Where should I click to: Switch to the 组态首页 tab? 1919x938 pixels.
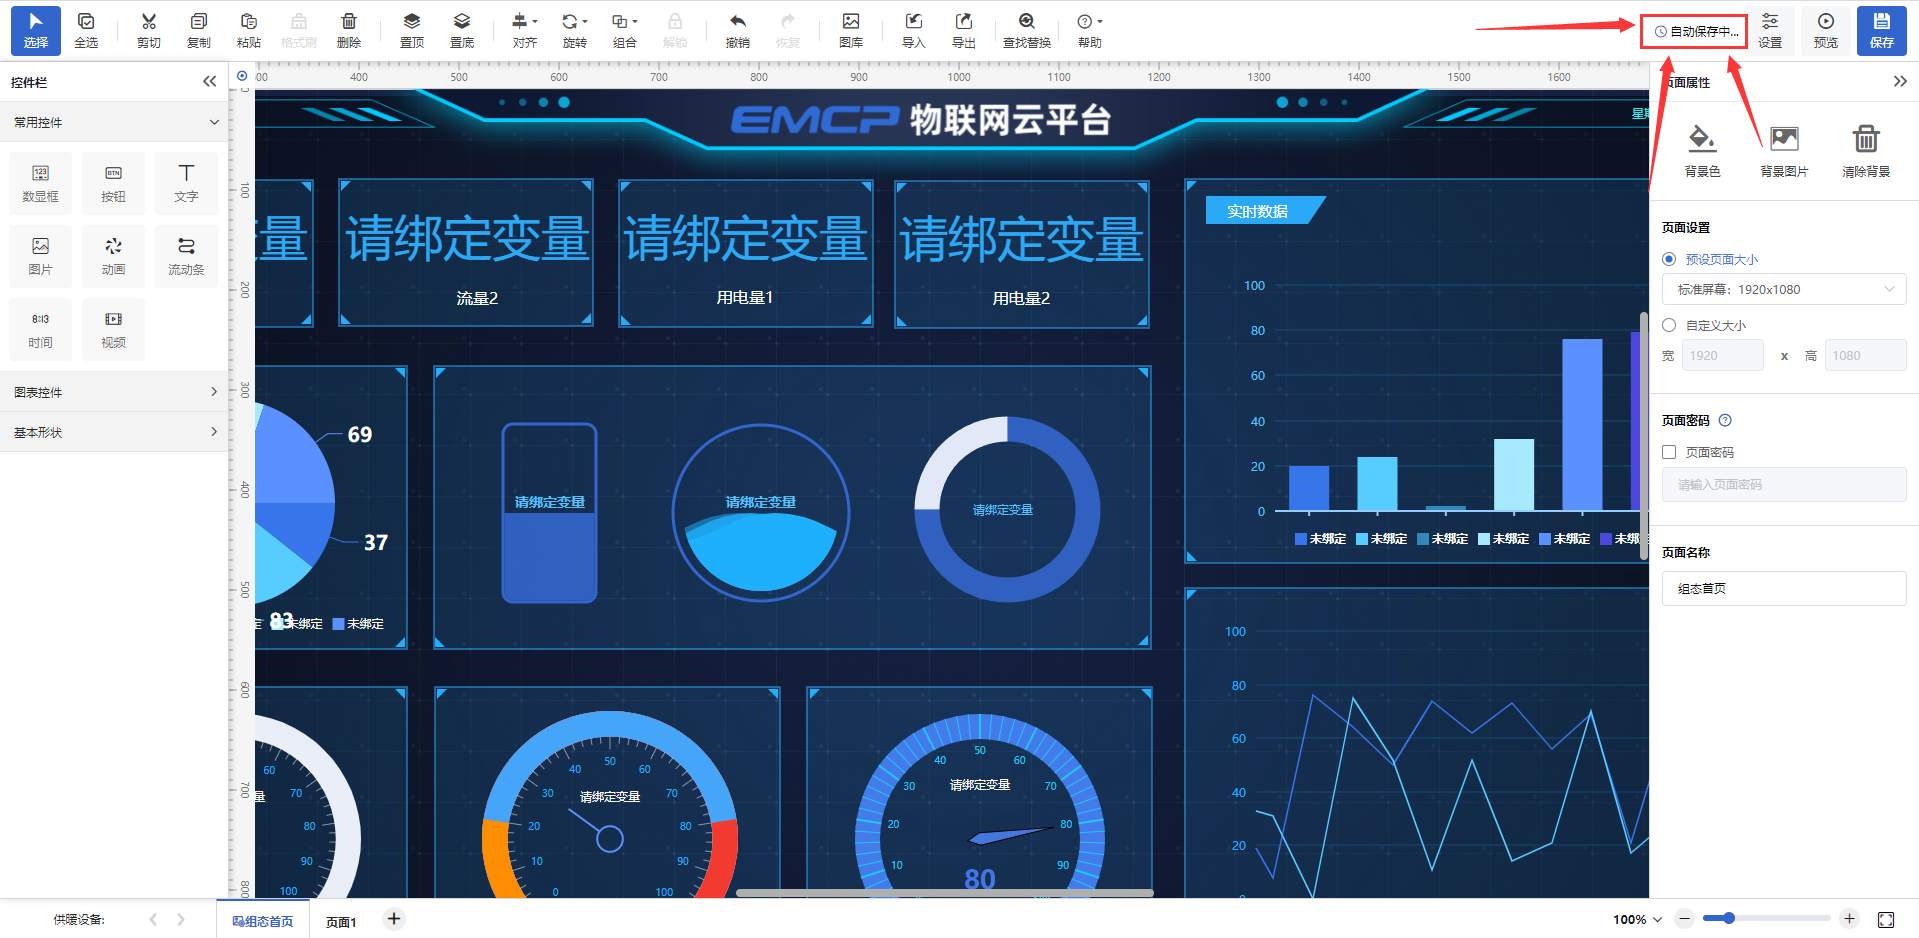263,920
